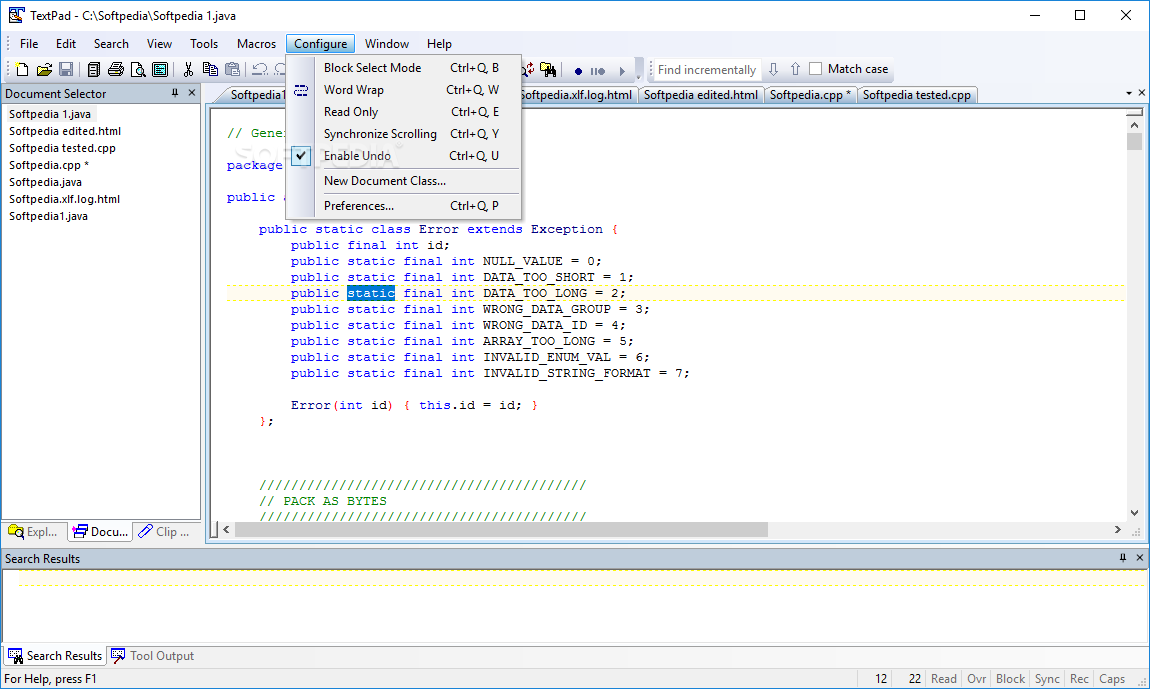Click the Word Wrap icon in Configure menu
The width and height of the screenshot is (1150, 689).
click(301, 90)
